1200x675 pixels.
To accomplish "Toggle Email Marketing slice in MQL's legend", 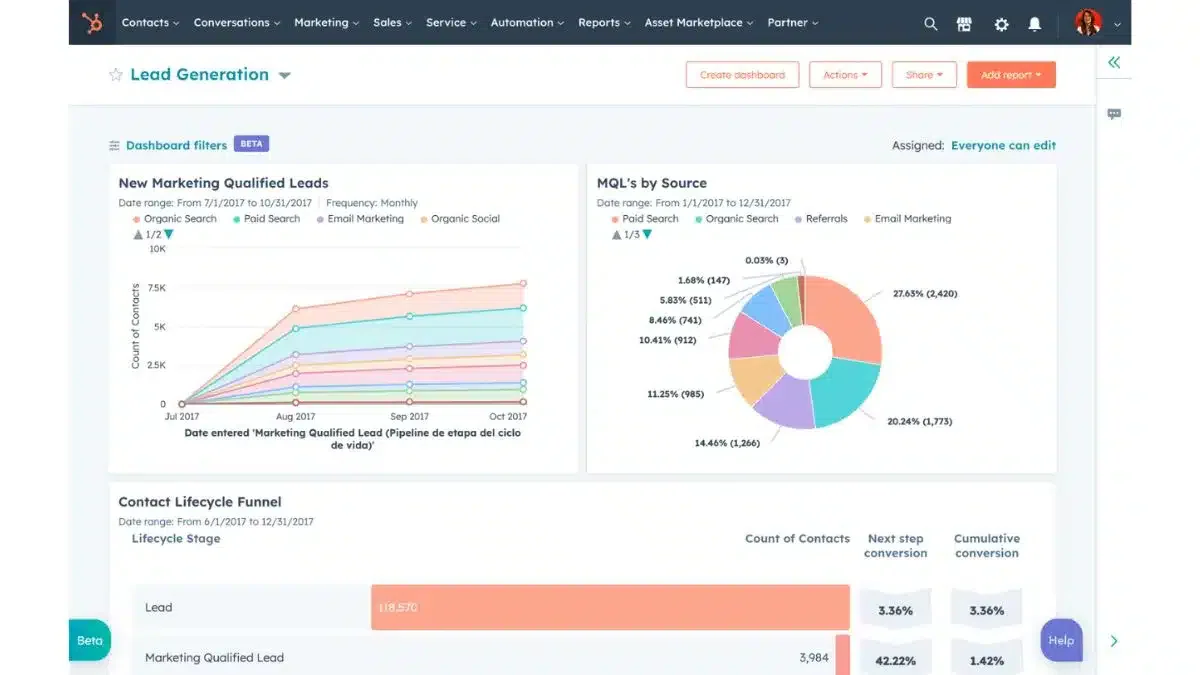I will 907,219.
